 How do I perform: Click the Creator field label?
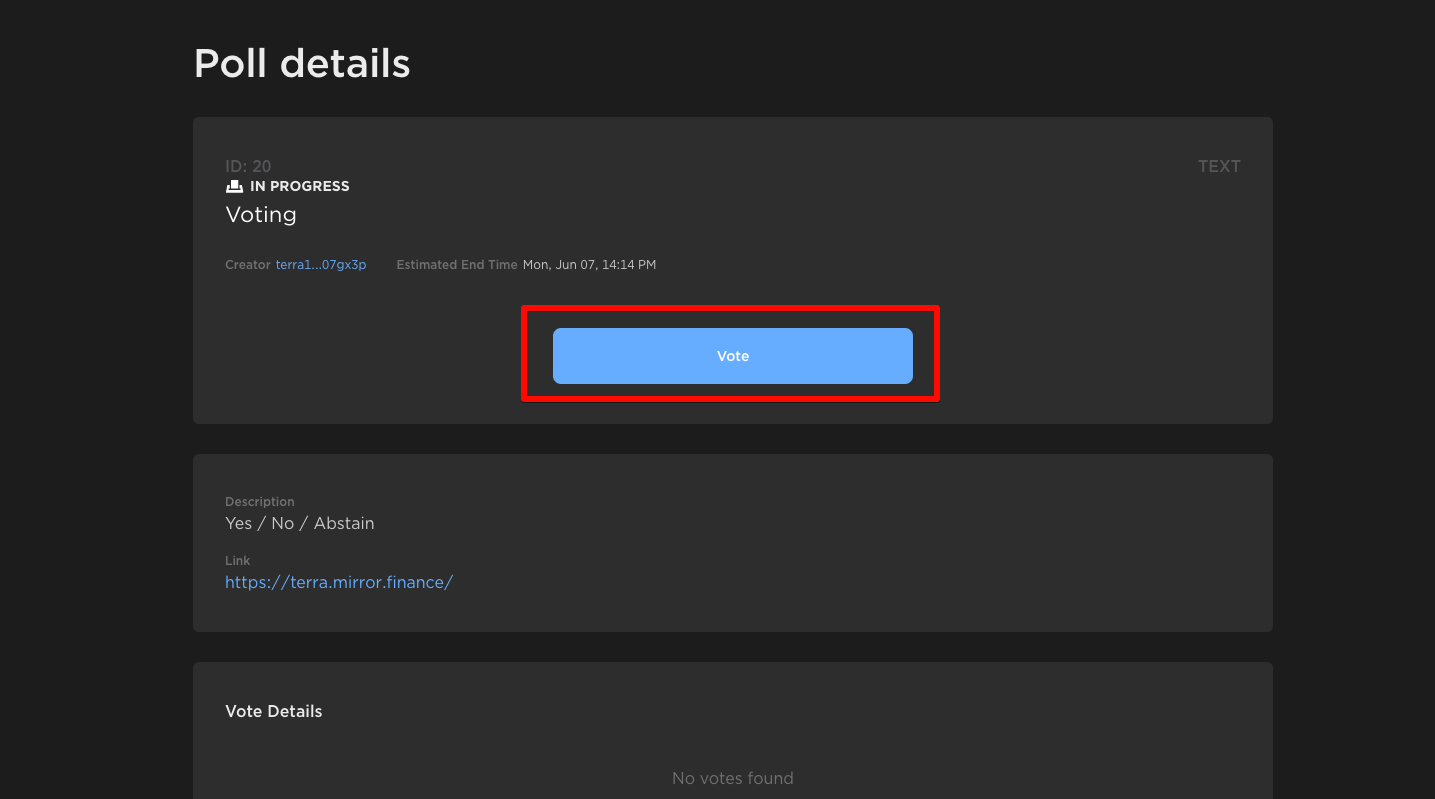[x=247, y=265]
